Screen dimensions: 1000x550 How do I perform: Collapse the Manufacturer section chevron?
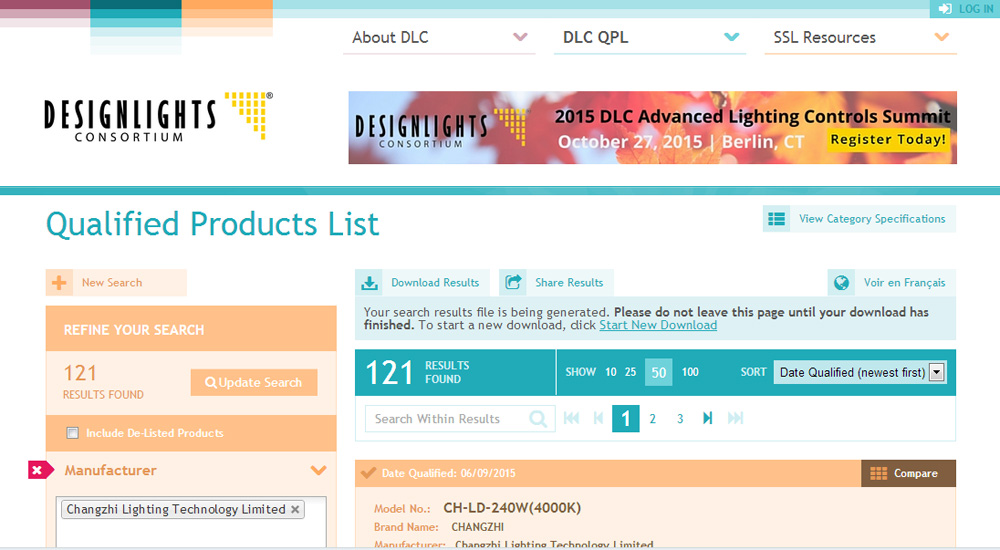coord(318,470)
